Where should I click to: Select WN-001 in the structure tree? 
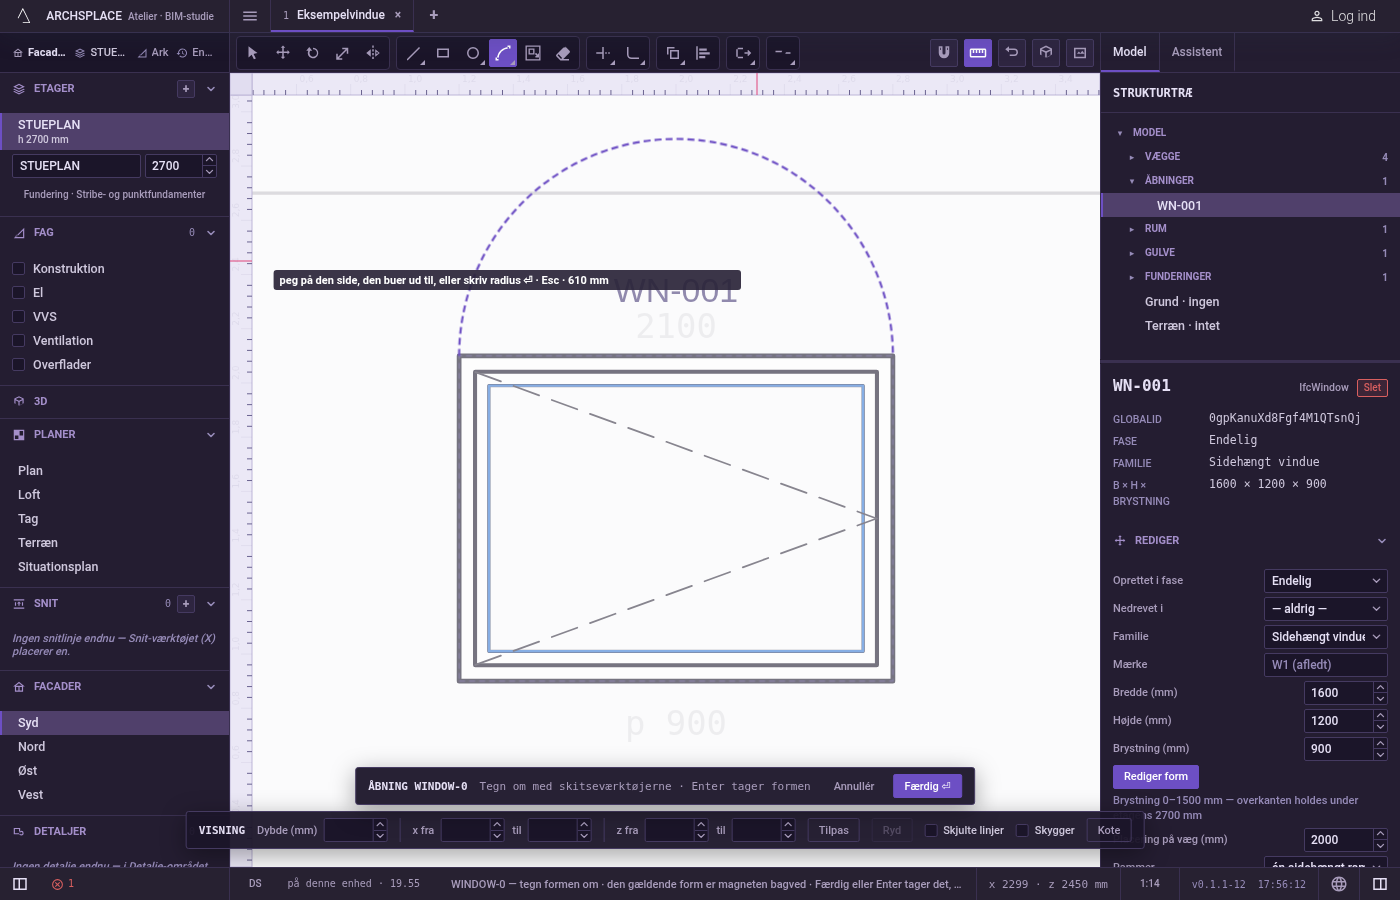tap(1250, 205)
